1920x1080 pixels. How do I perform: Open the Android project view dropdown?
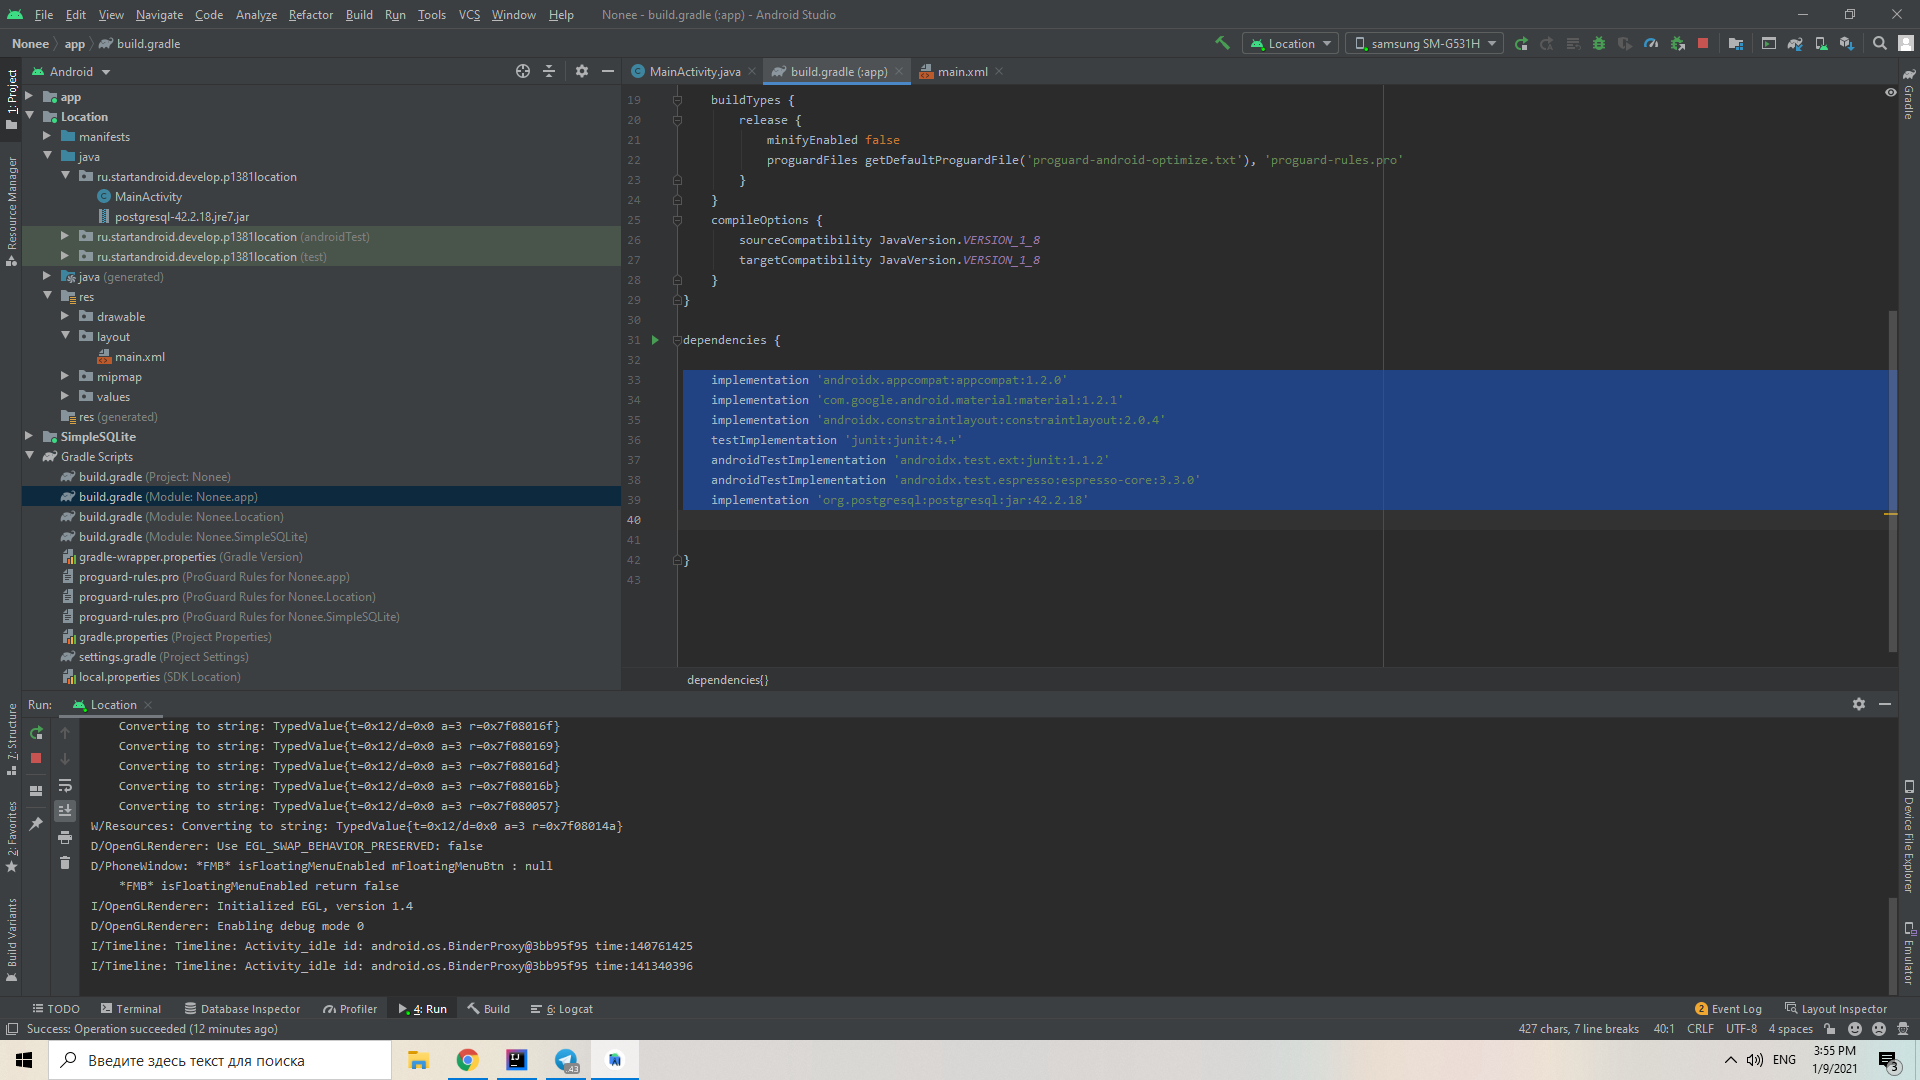pyautogui.click(x=71, y=71)
